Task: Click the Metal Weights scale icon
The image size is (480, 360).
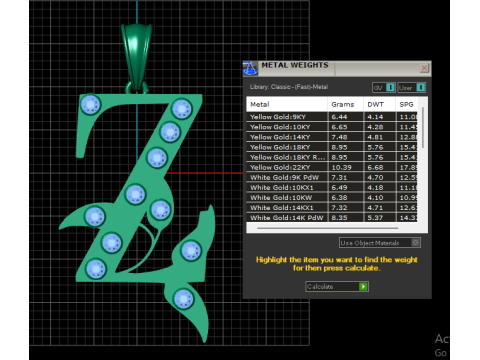Action: coord(250,68)
